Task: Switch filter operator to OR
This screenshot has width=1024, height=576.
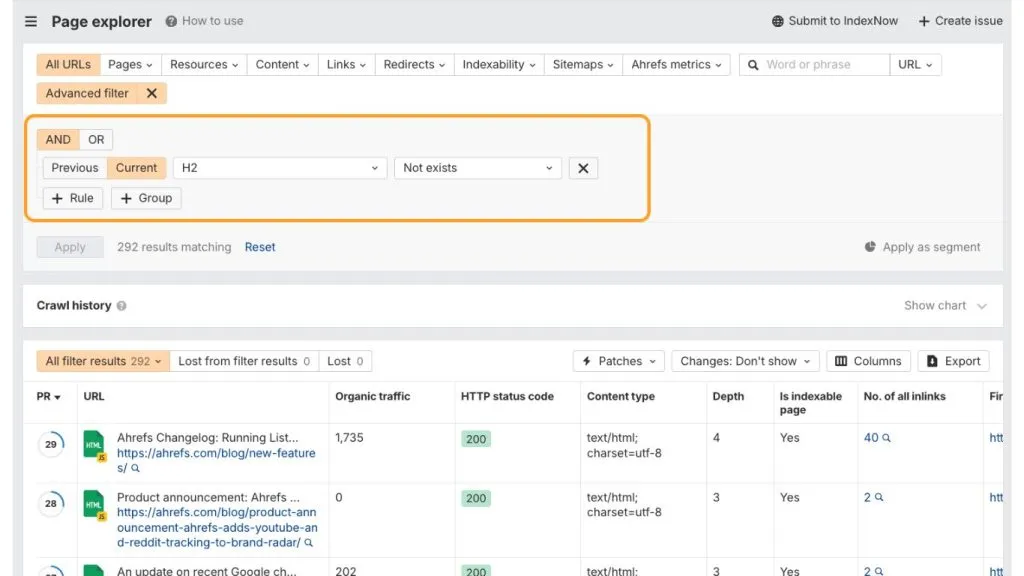Action: tap(96, 140)
